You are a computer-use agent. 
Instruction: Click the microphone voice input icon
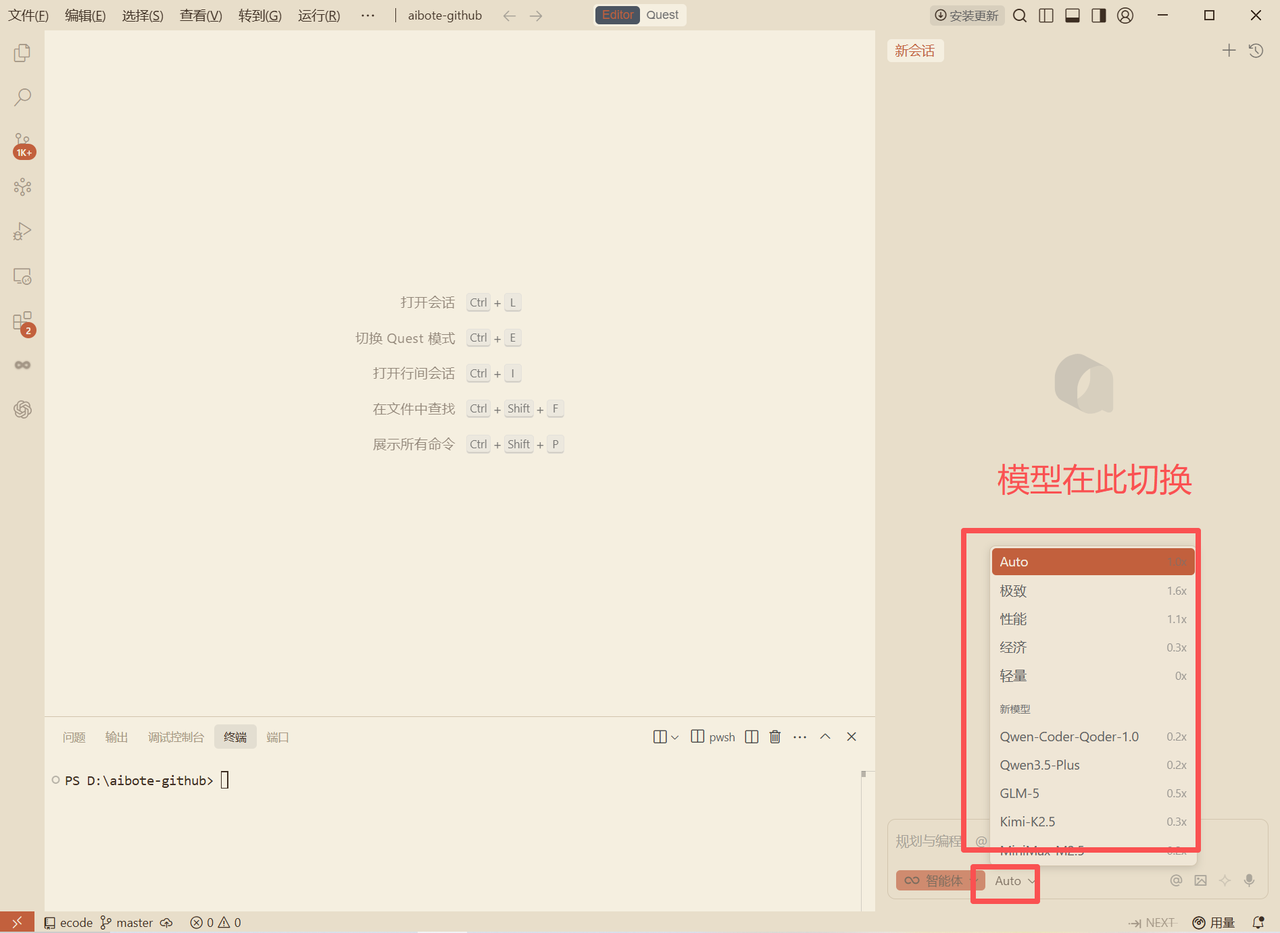1249,880
